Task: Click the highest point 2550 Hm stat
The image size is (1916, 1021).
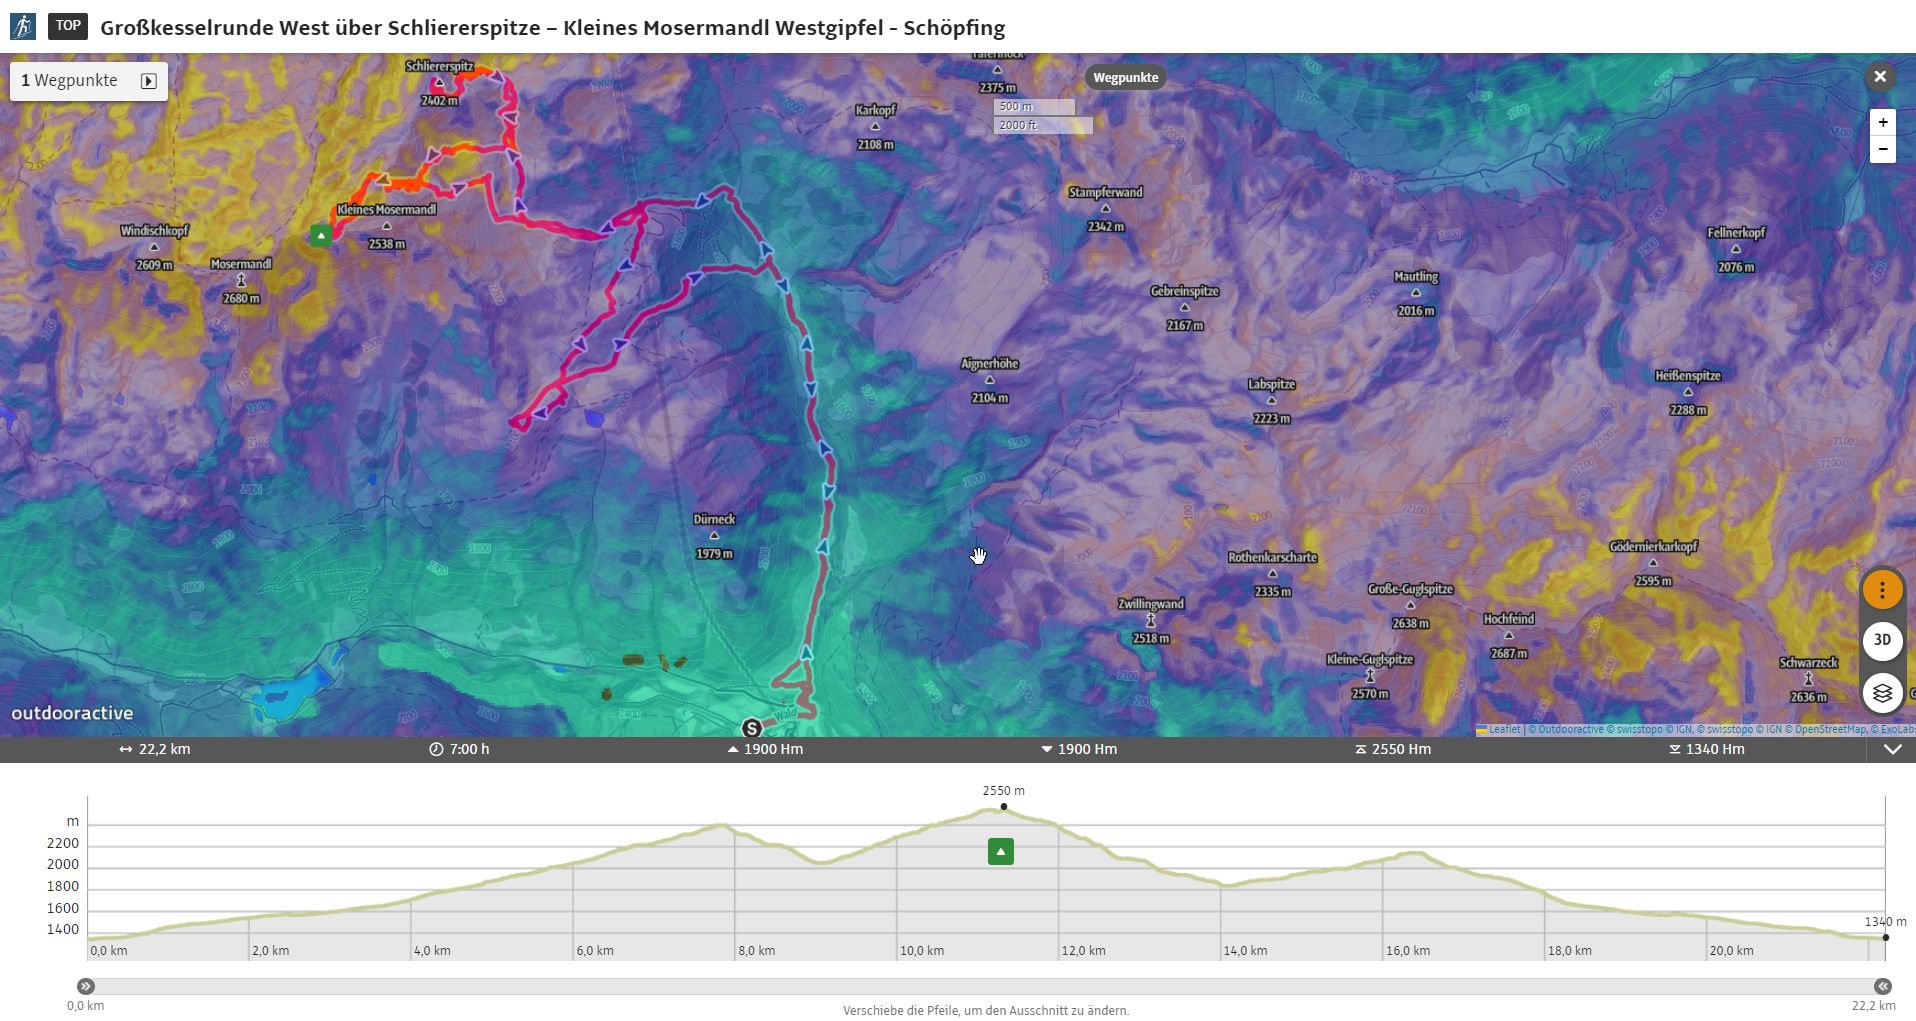Action: click(1393, 749)
